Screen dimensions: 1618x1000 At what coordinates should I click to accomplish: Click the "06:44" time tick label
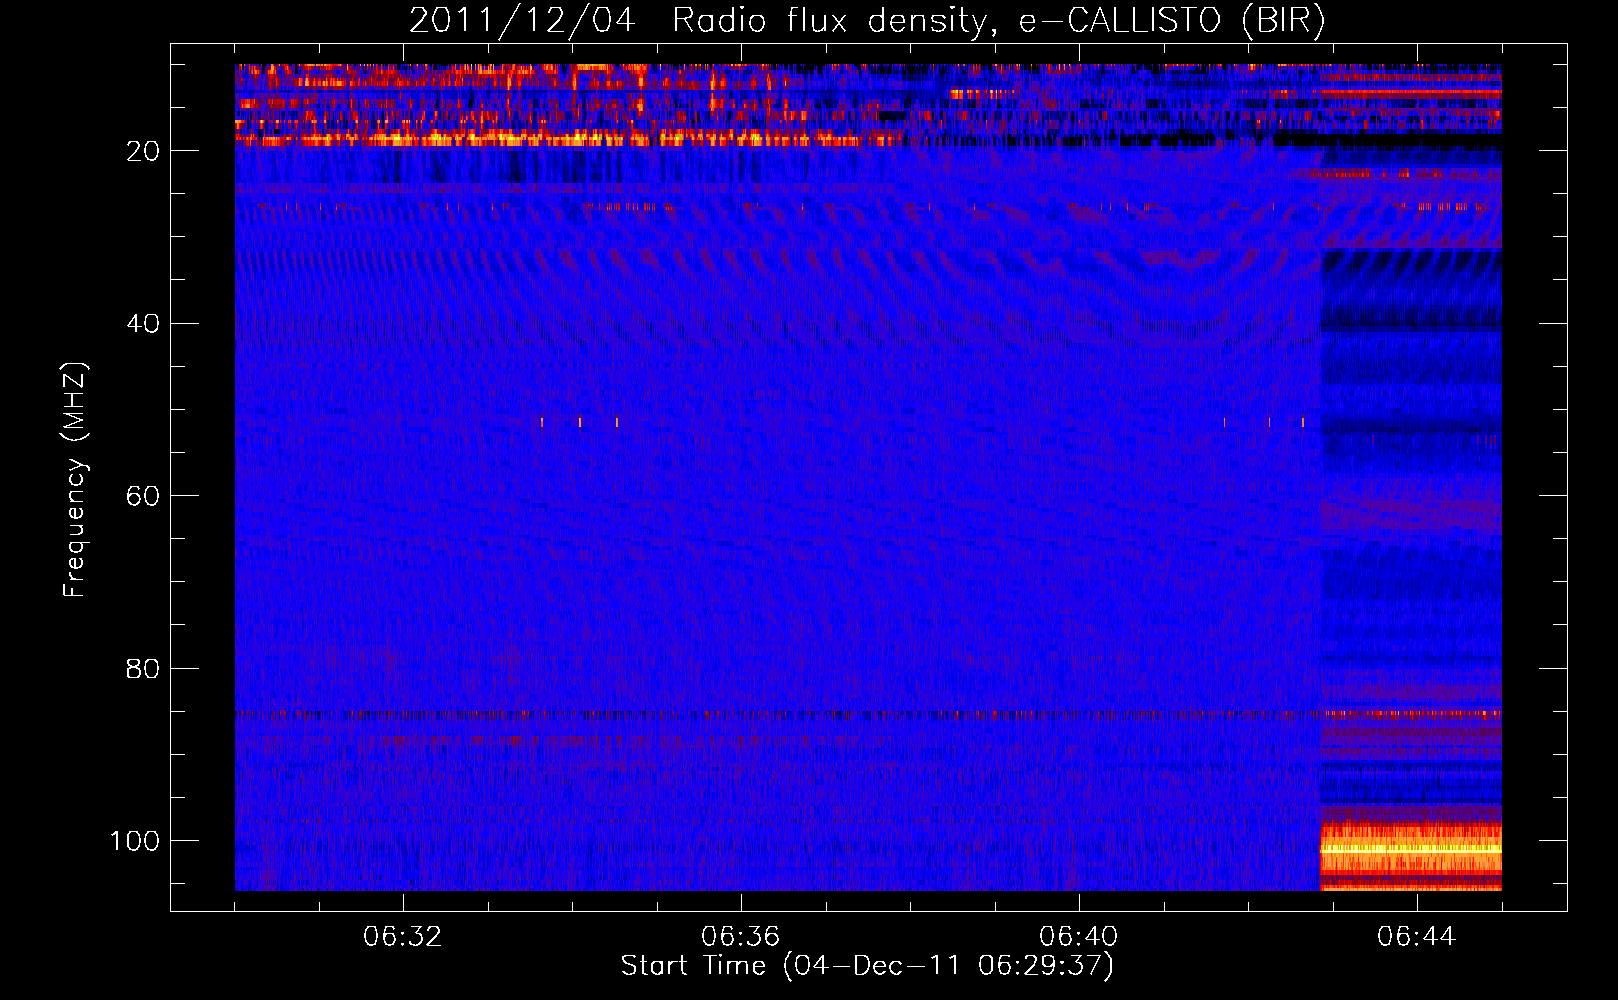tap(1416, 937)
